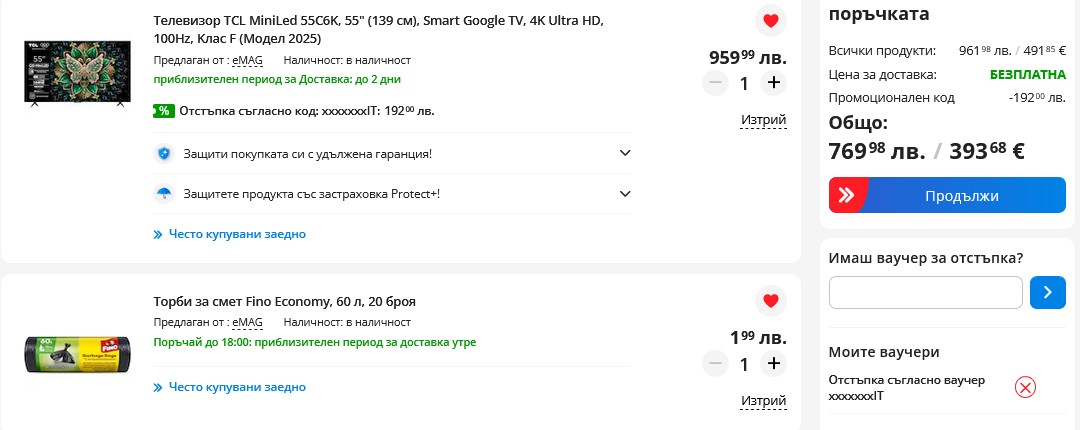Click the extended warranty shield icon
Screen dimensions: 1080x430
pyautogui.click(x=164, y=154)
